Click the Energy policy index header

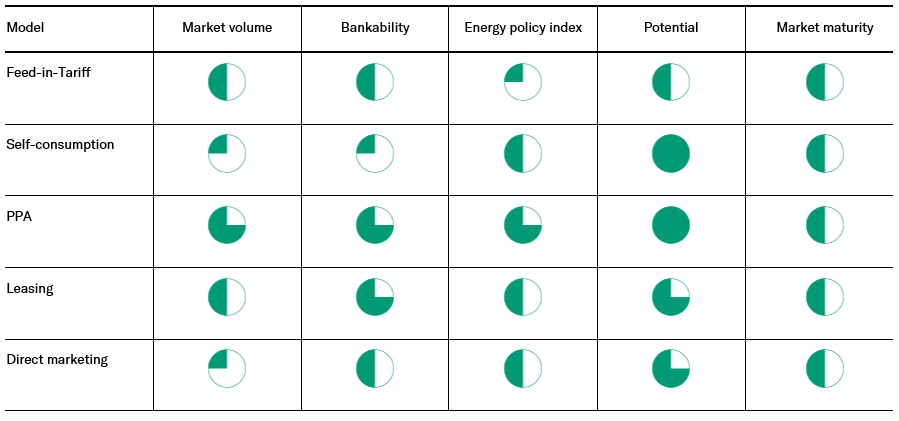click(523, 28)
